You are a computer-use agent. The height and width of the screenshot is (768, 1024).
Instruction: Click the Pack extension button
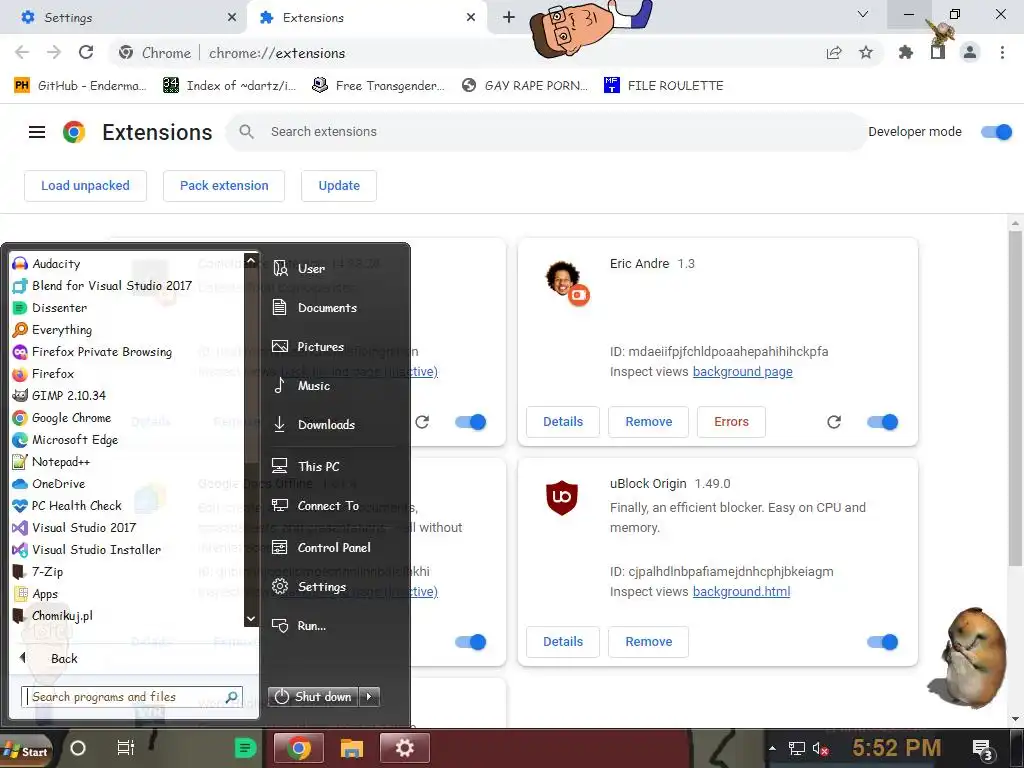[224, 186]
